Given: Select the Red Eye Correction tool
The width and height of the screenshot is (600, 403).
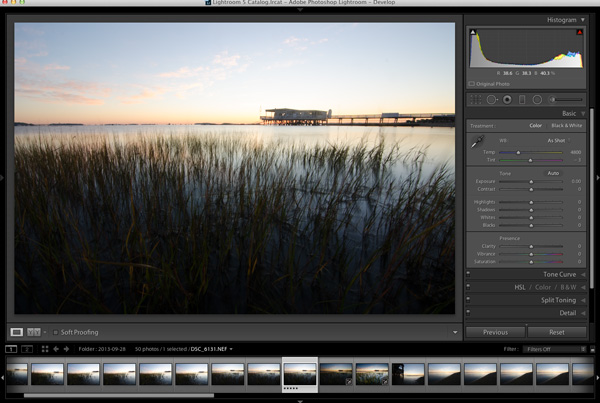Looking at the screenshot, I should coord(507,100).
